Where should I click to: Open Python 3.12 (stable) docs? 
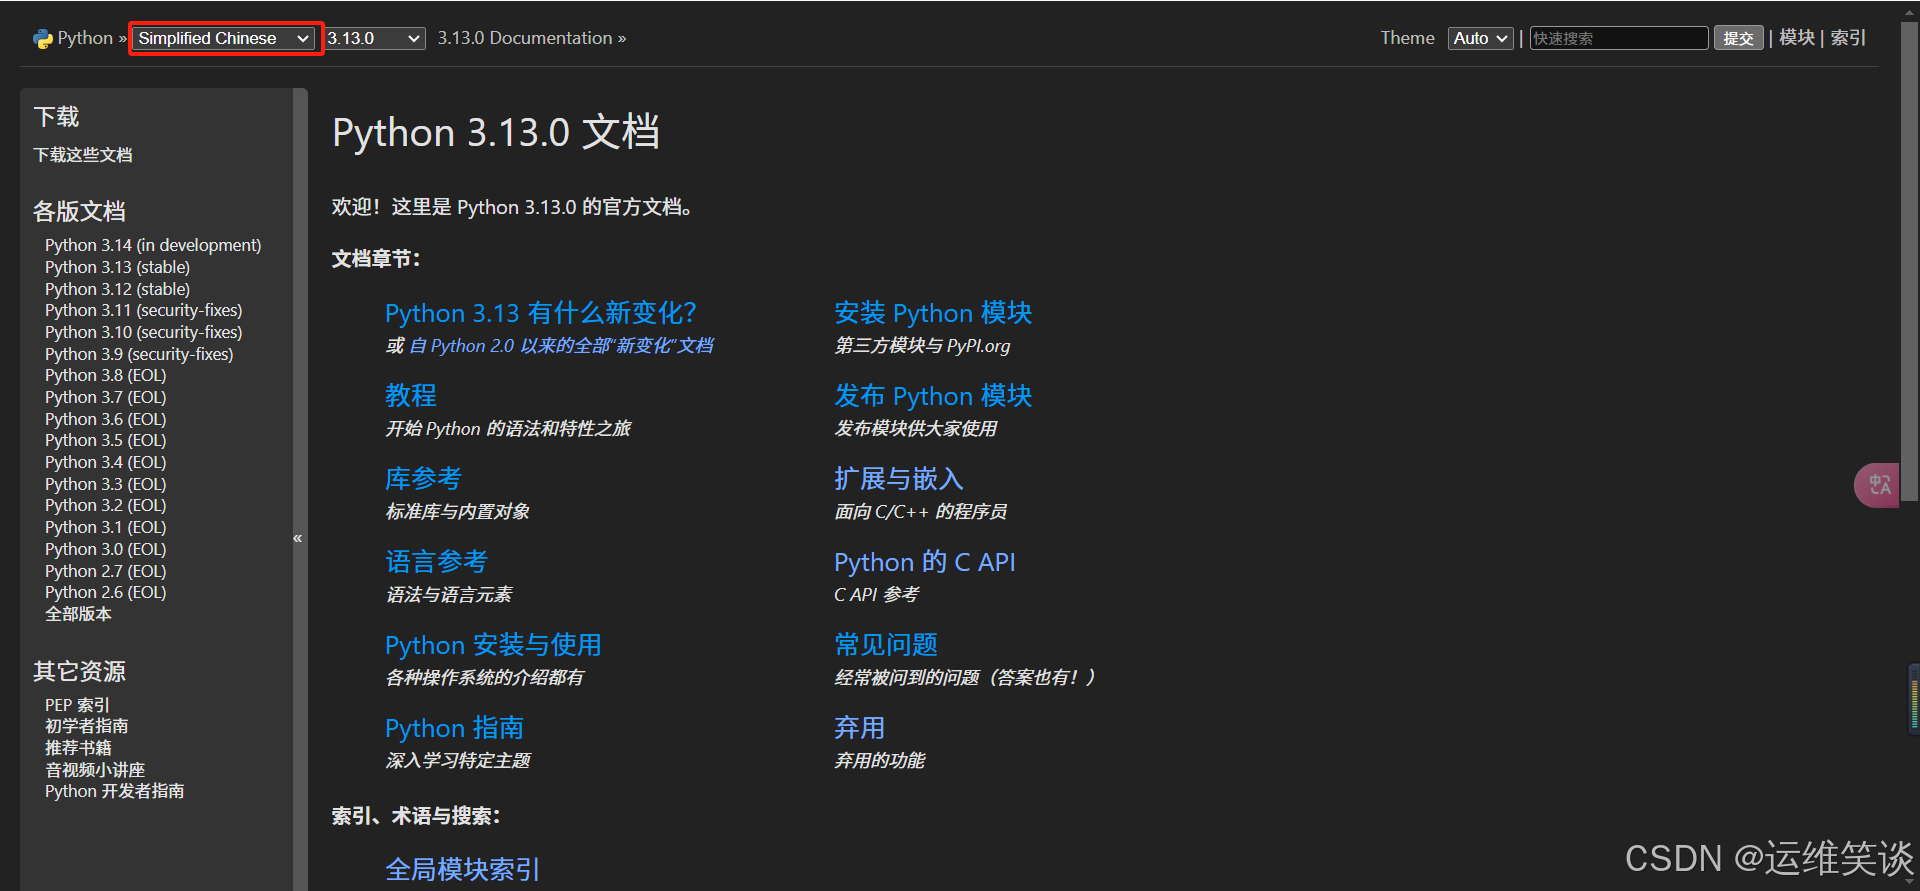coord(117,289)
